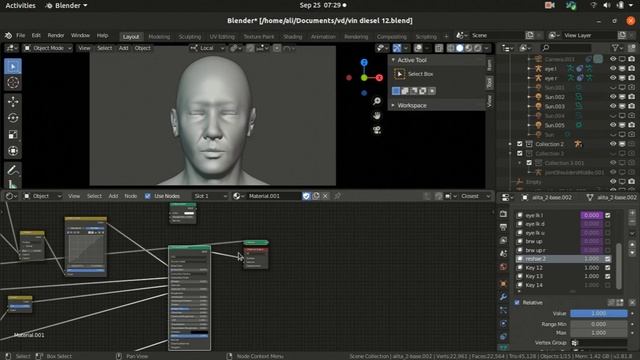Select solid viewport shading sphere

click(x=460, y=48)
